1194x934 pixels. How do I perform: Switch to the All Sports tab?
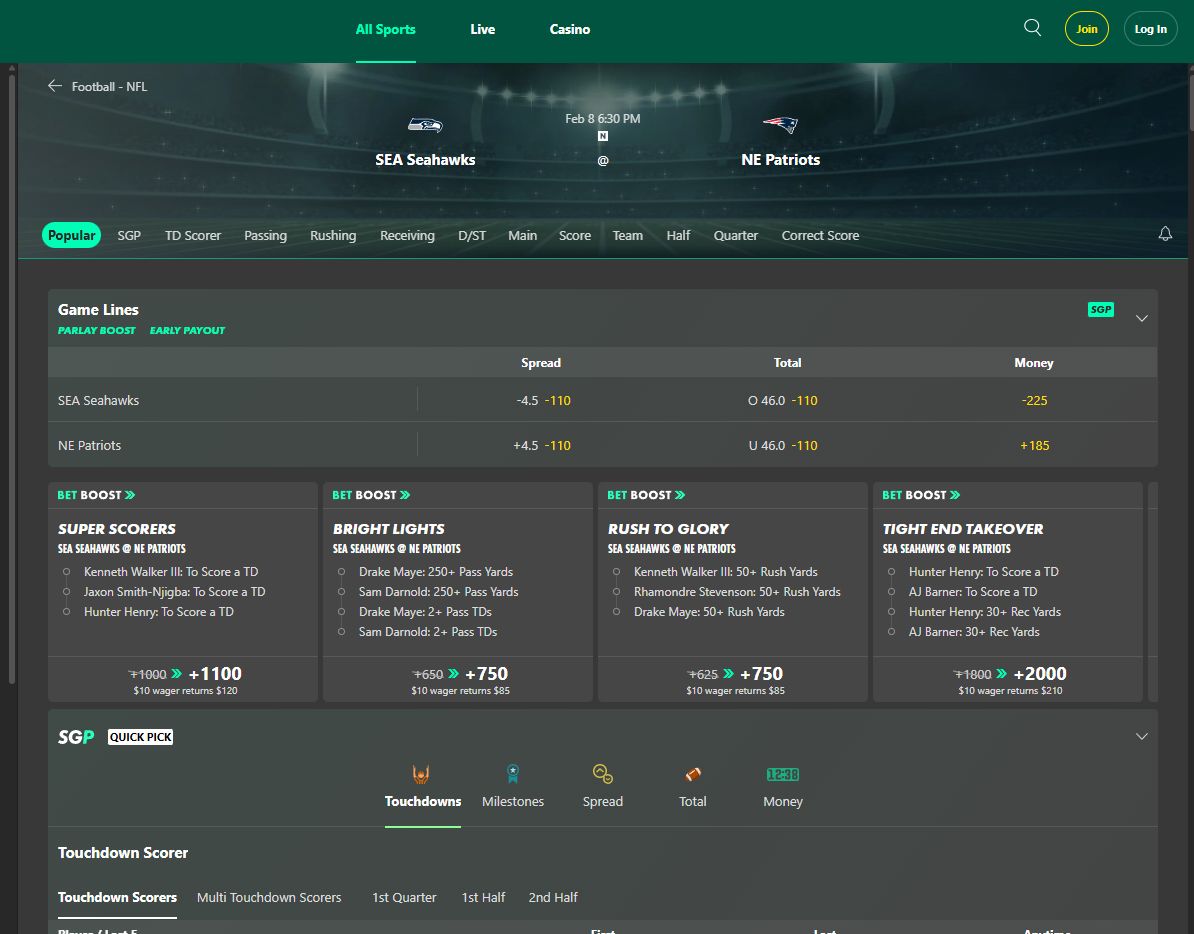(x=385, y=29)
